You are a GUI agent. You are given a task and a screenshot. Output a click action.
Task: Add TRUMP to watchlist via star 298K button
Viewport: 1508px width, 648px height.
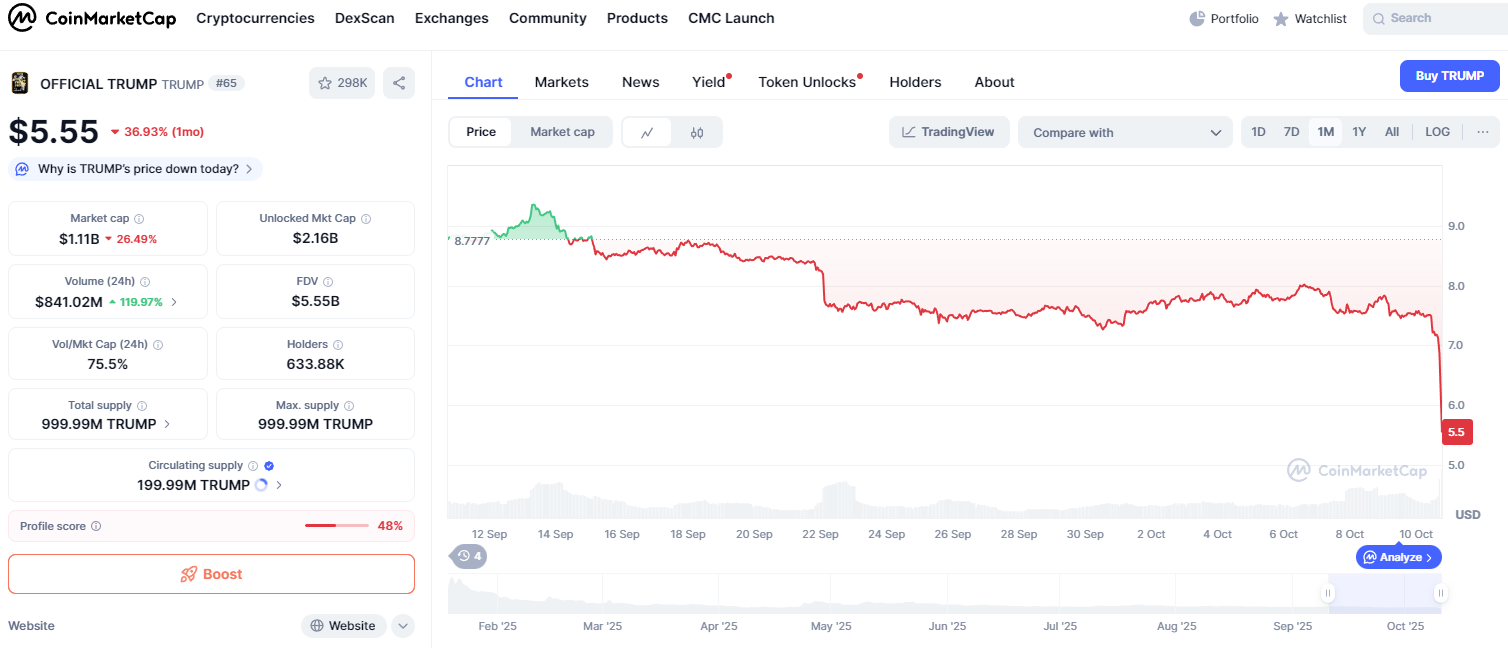click(x=342, y=83)
